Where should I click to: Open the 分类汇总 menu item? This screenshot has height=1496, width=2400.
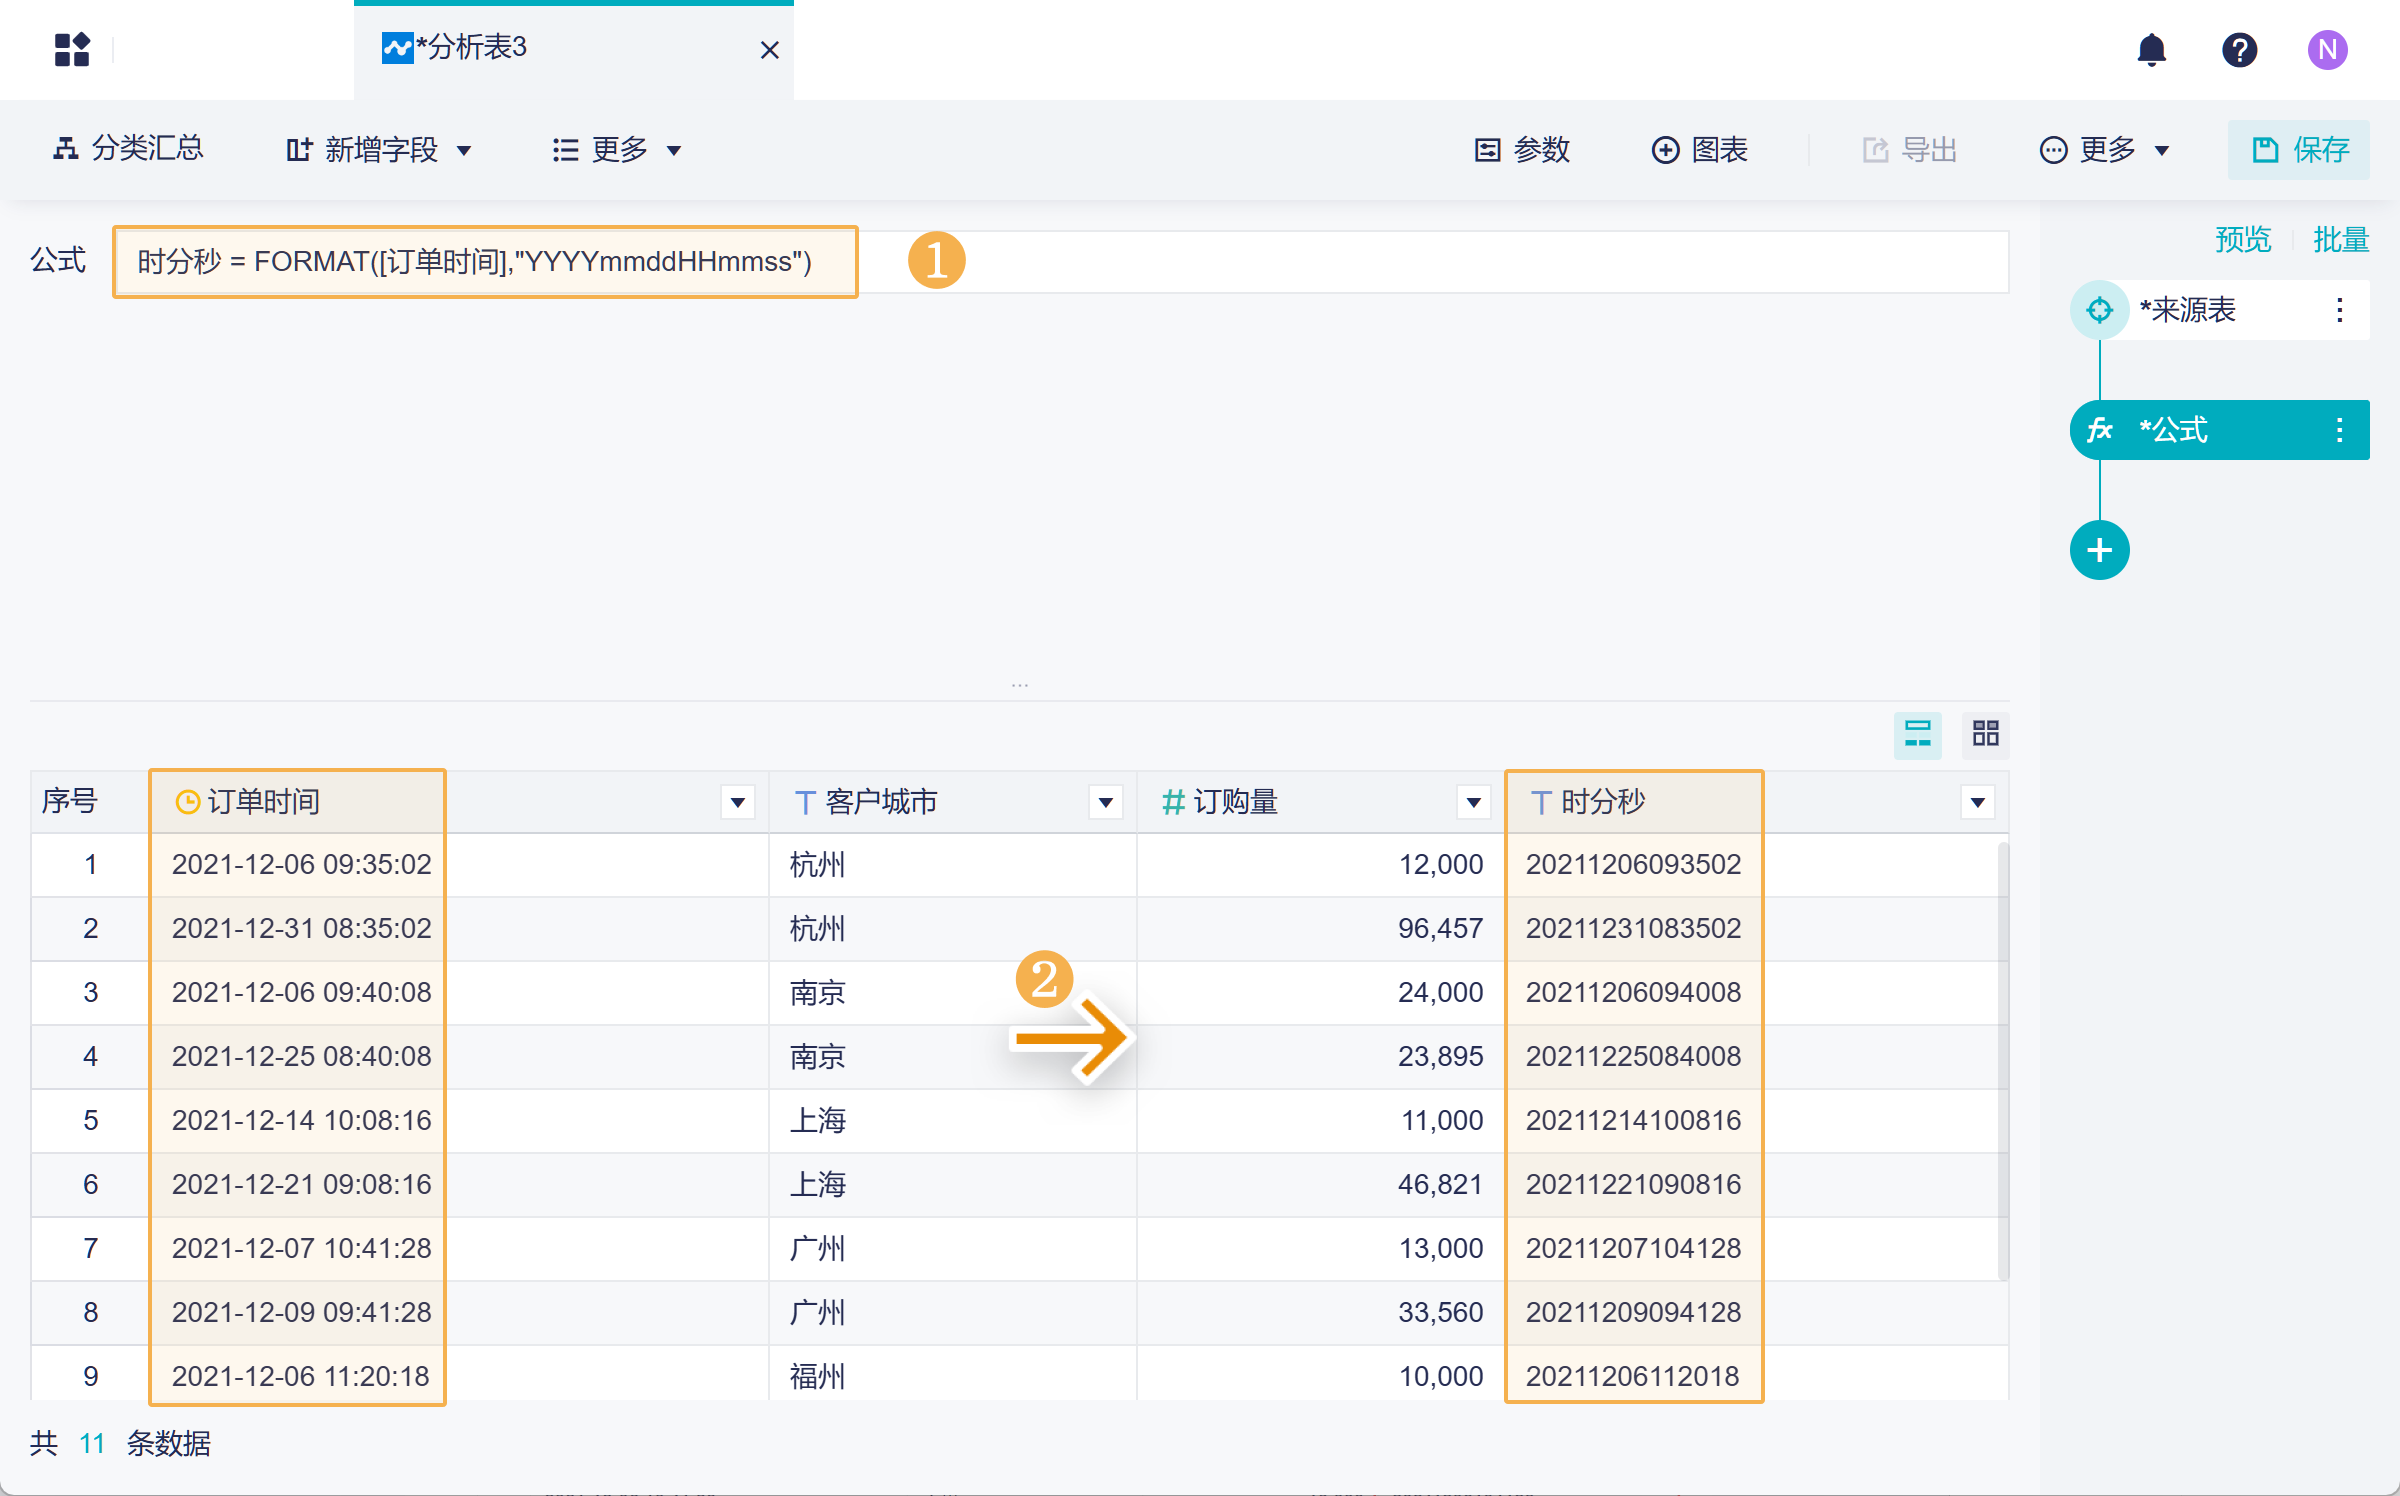128,149
